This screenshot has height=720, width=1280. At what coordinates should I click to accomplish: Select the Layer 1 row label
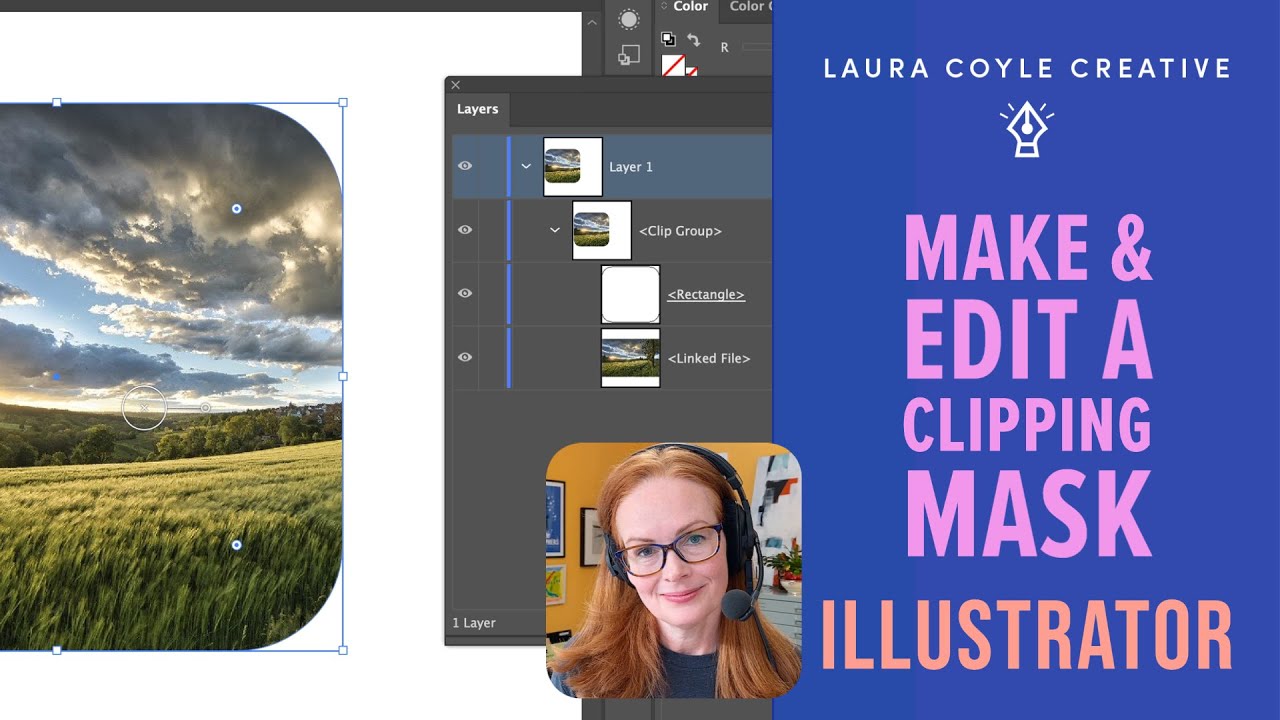(631, 167)
